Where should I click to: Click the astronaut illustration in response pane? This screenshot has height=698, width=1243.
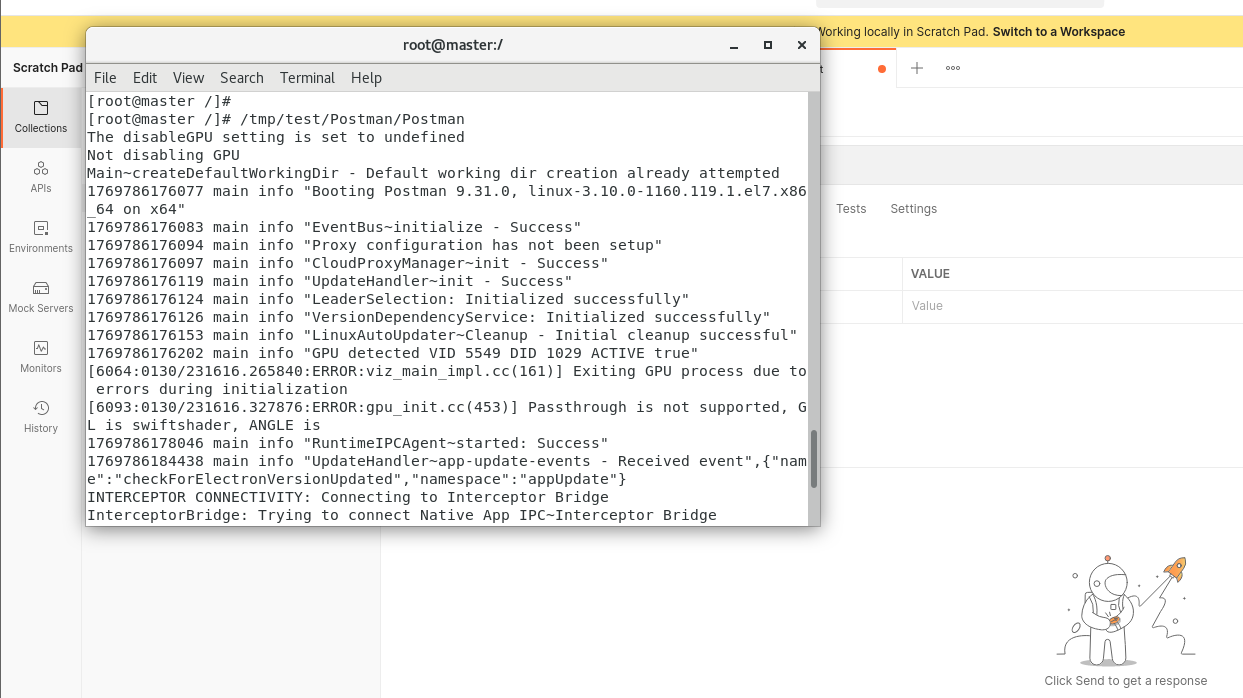pos(1126,610)
